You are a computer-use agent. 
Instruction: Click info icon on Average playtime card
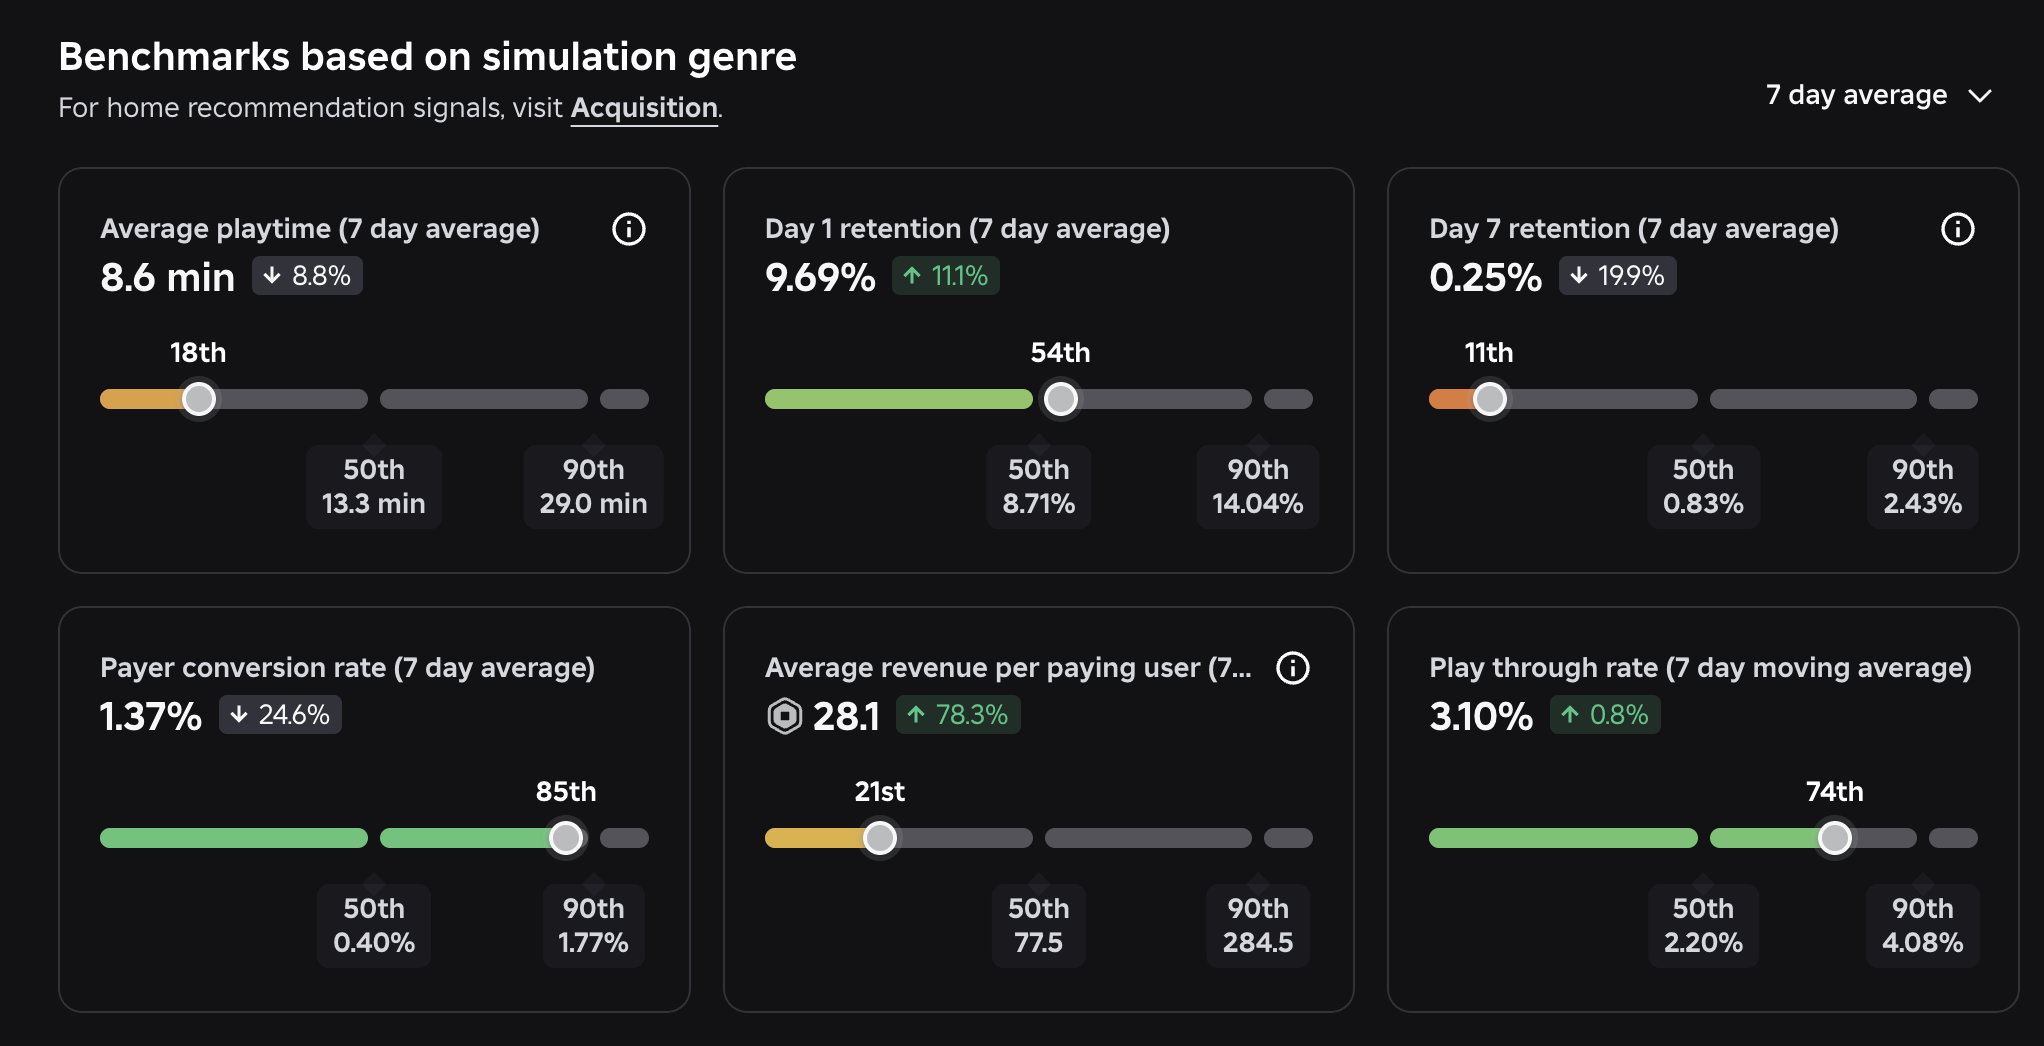628,229
